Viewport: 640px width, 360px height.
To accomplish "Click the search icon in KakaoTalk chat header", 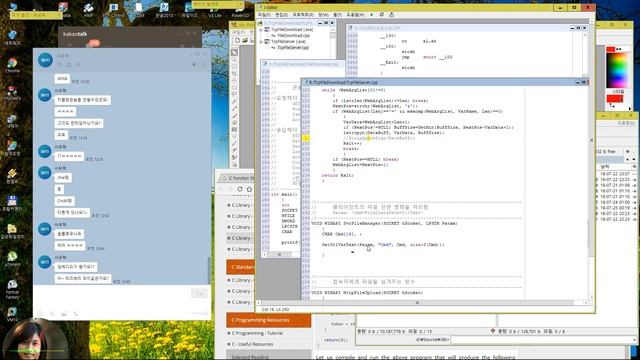I will tap(194, 64).
